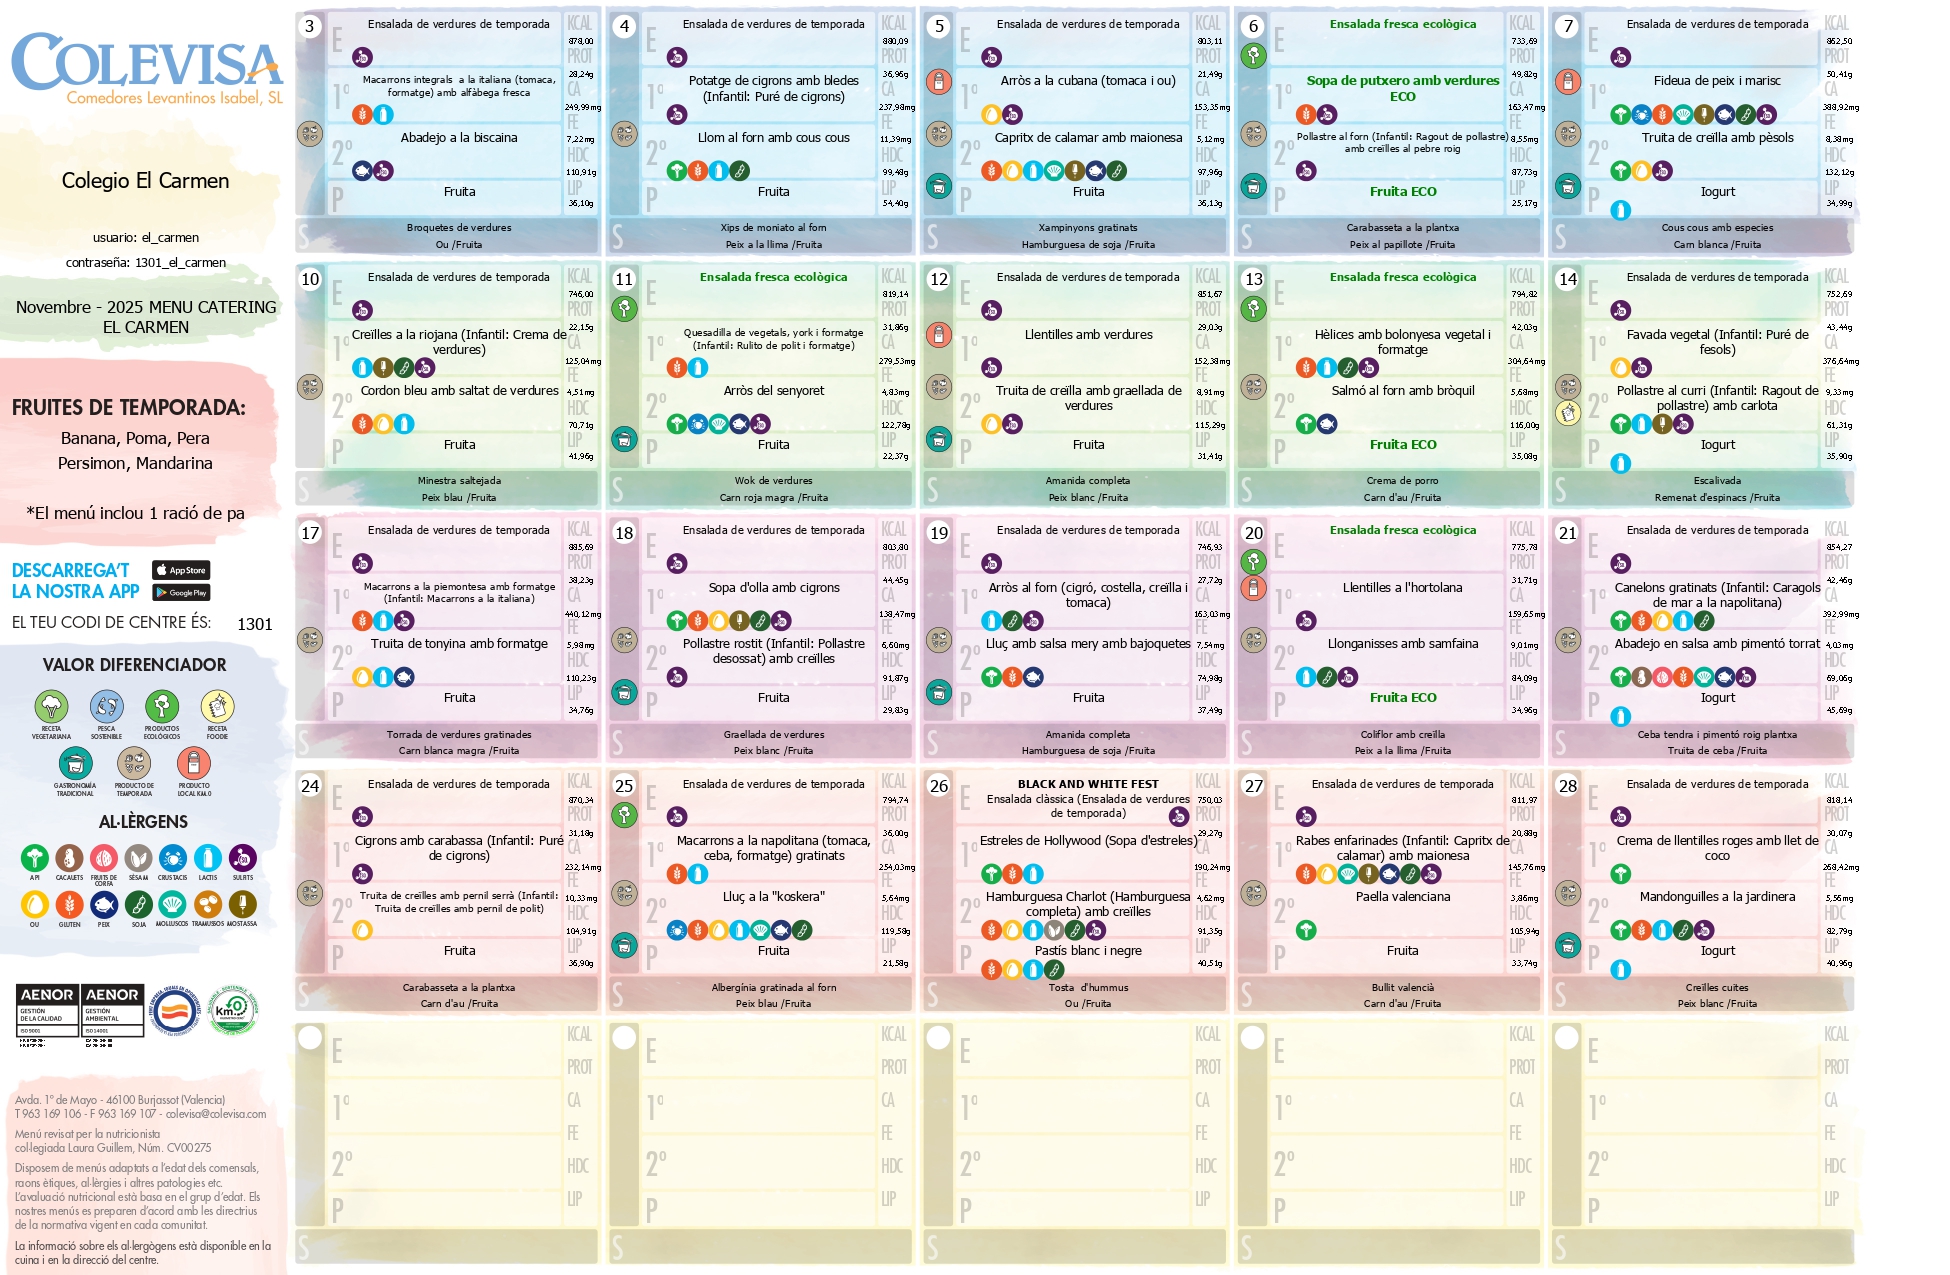Image resolution: width=1950 pixels, height=1275 pixels.
Task: Select the Lactis allergen legend icon
Action: pos(208,858)
